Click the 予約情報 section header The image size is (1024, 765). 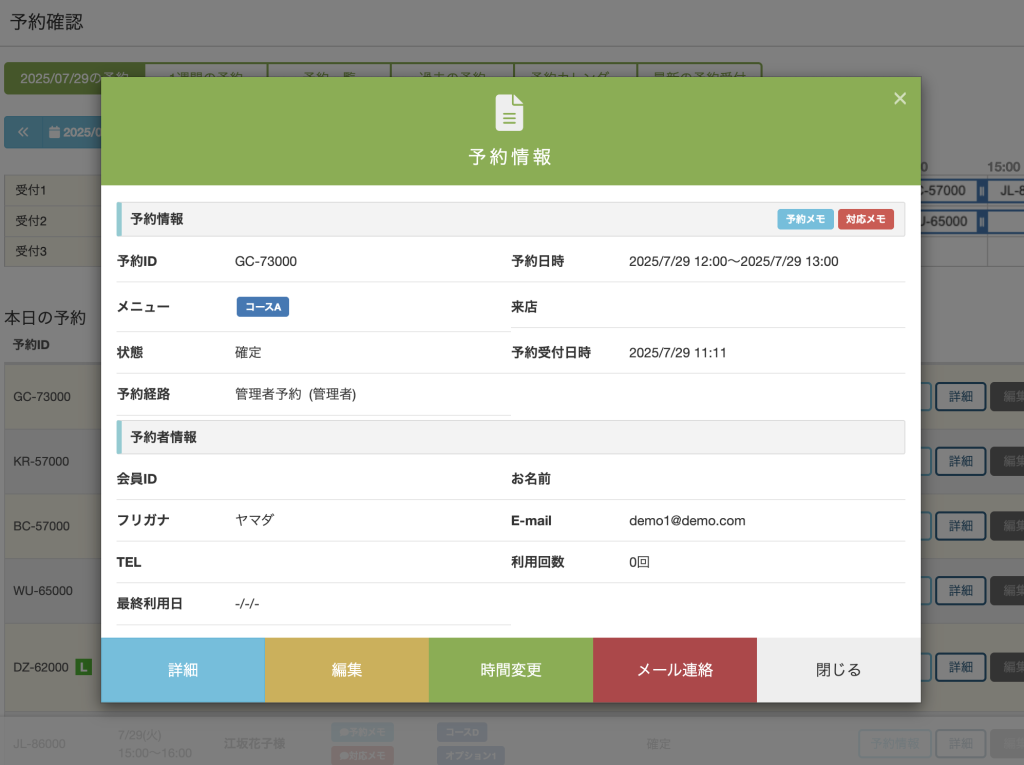point(511,219)
